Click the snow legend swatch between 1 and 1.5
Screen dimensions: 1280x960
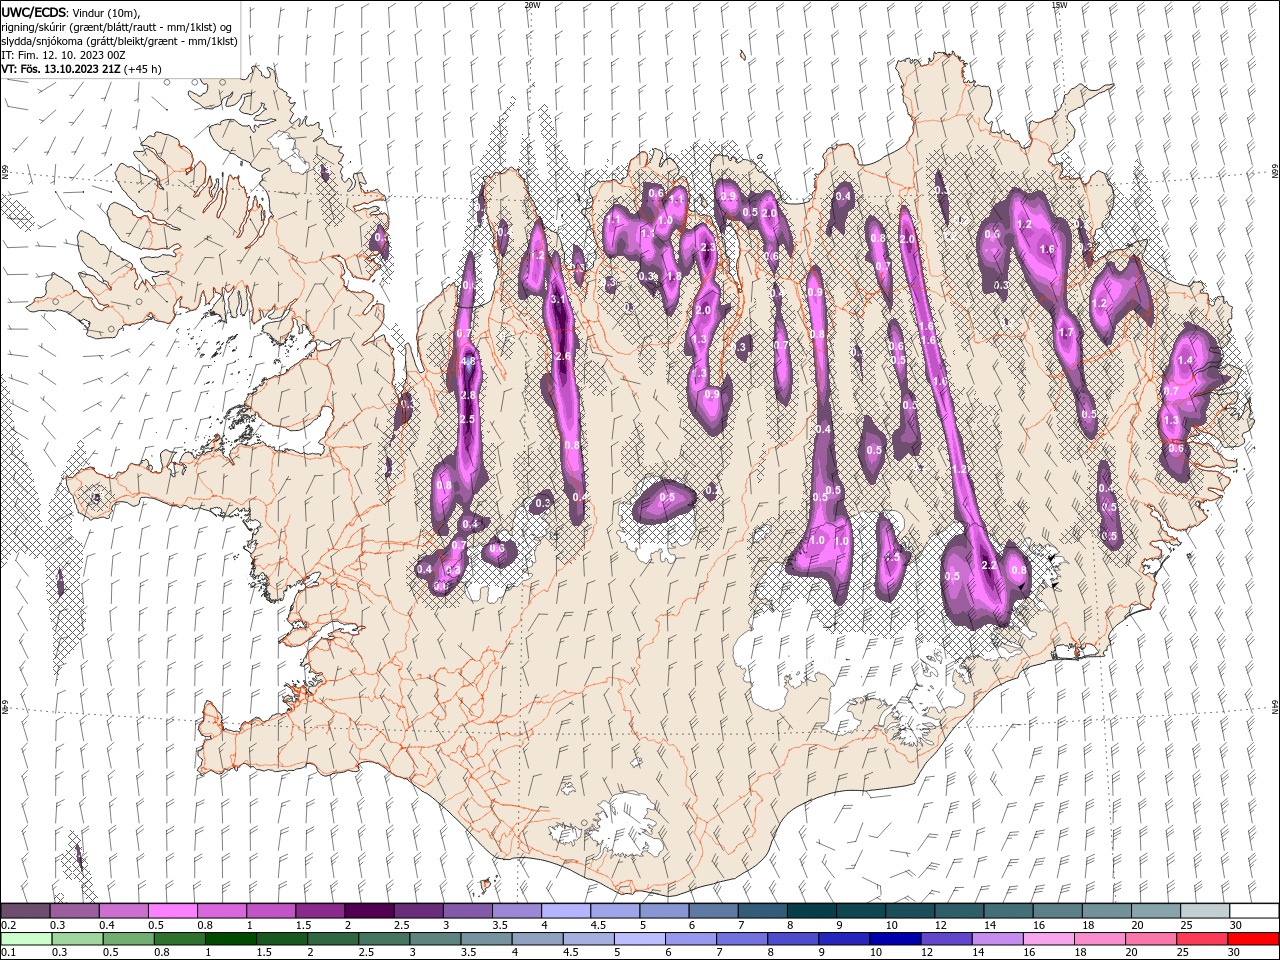click(x=270, y=911)
